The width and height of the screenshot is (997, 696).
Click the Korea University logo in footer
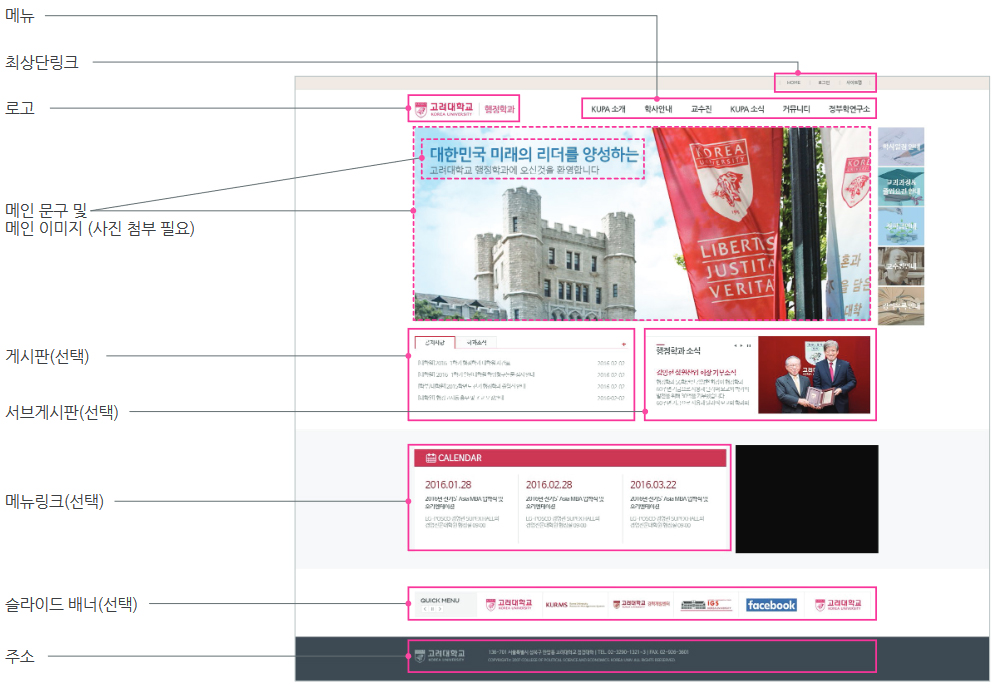click(x=438, y=656)
